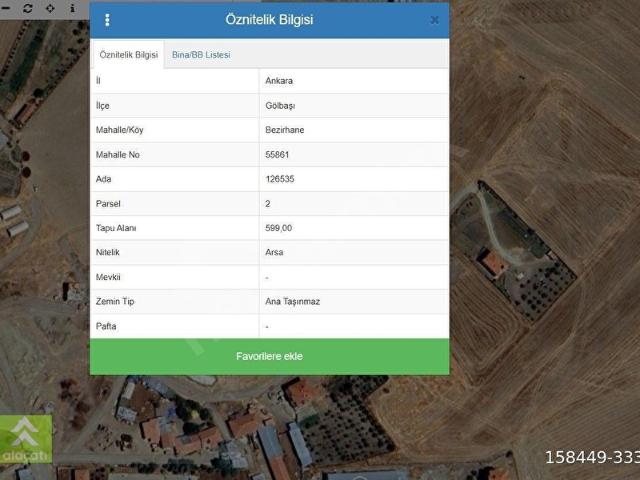The height and width of the screenshot is (480, 640).
Task: Close the Öznitelik Bilgisi dialog
Action: [435, 20]
